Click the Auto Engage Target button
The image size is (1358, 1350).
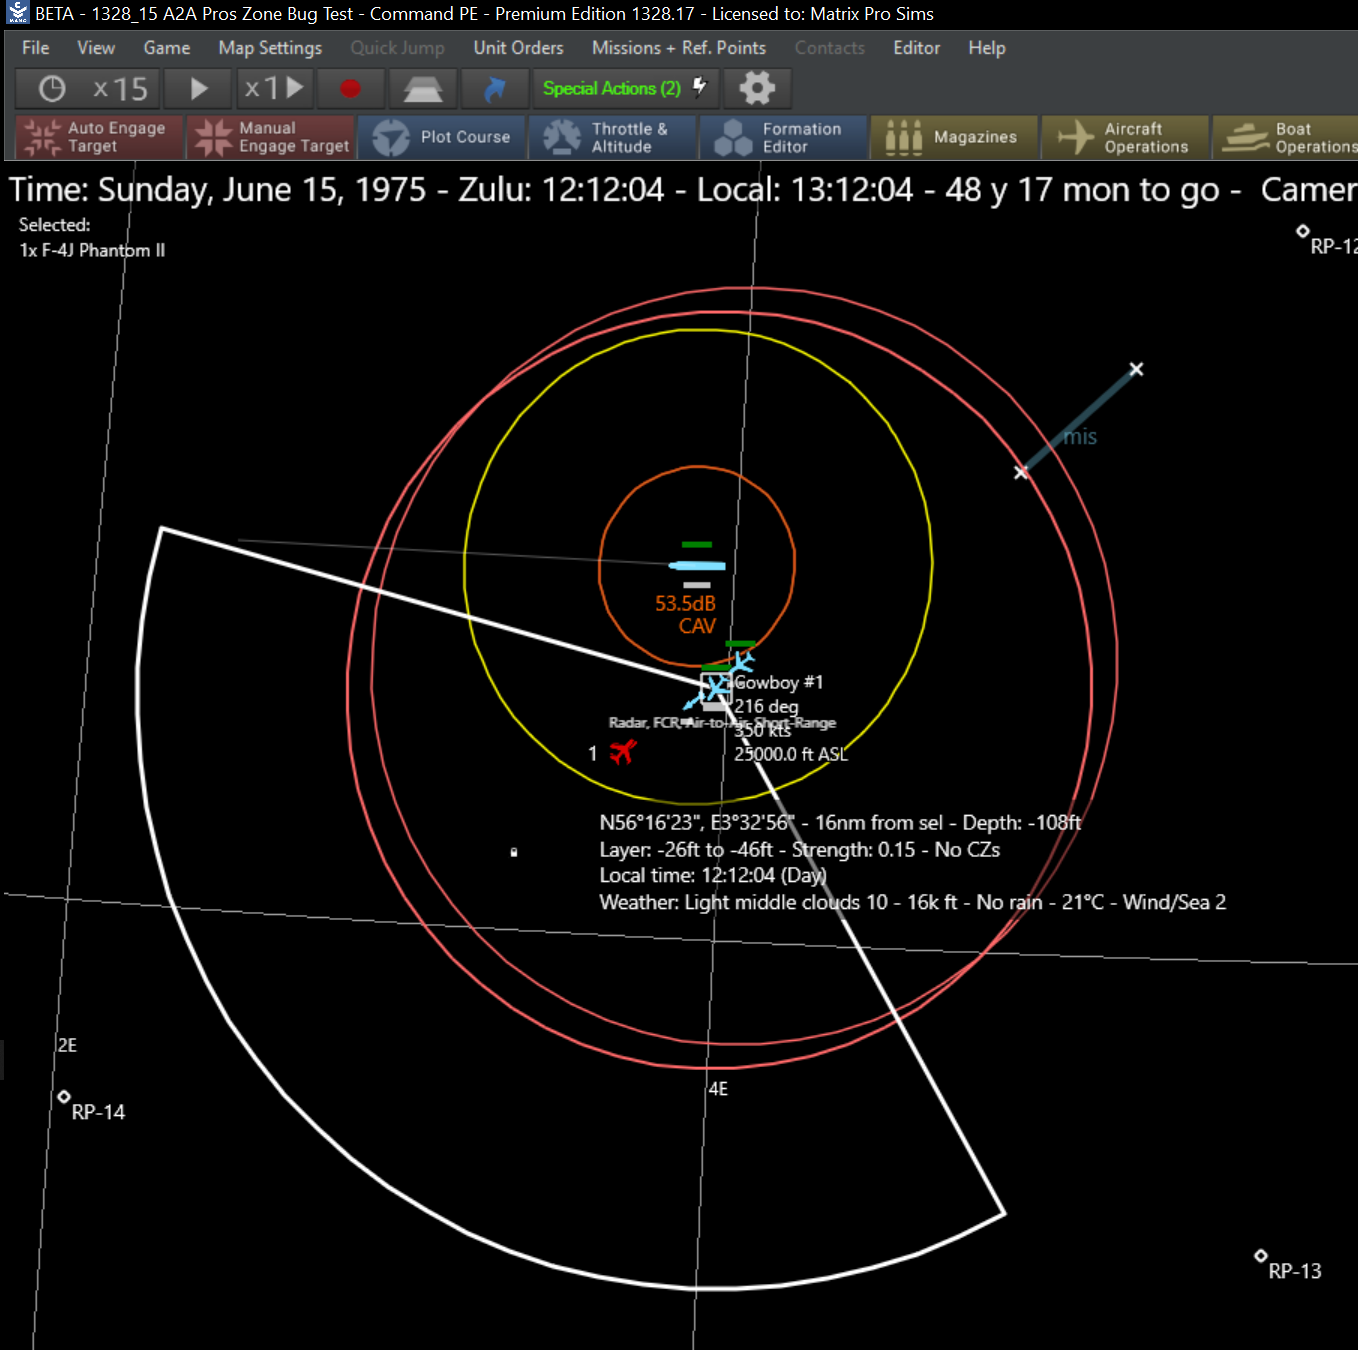tap(100, 137)
